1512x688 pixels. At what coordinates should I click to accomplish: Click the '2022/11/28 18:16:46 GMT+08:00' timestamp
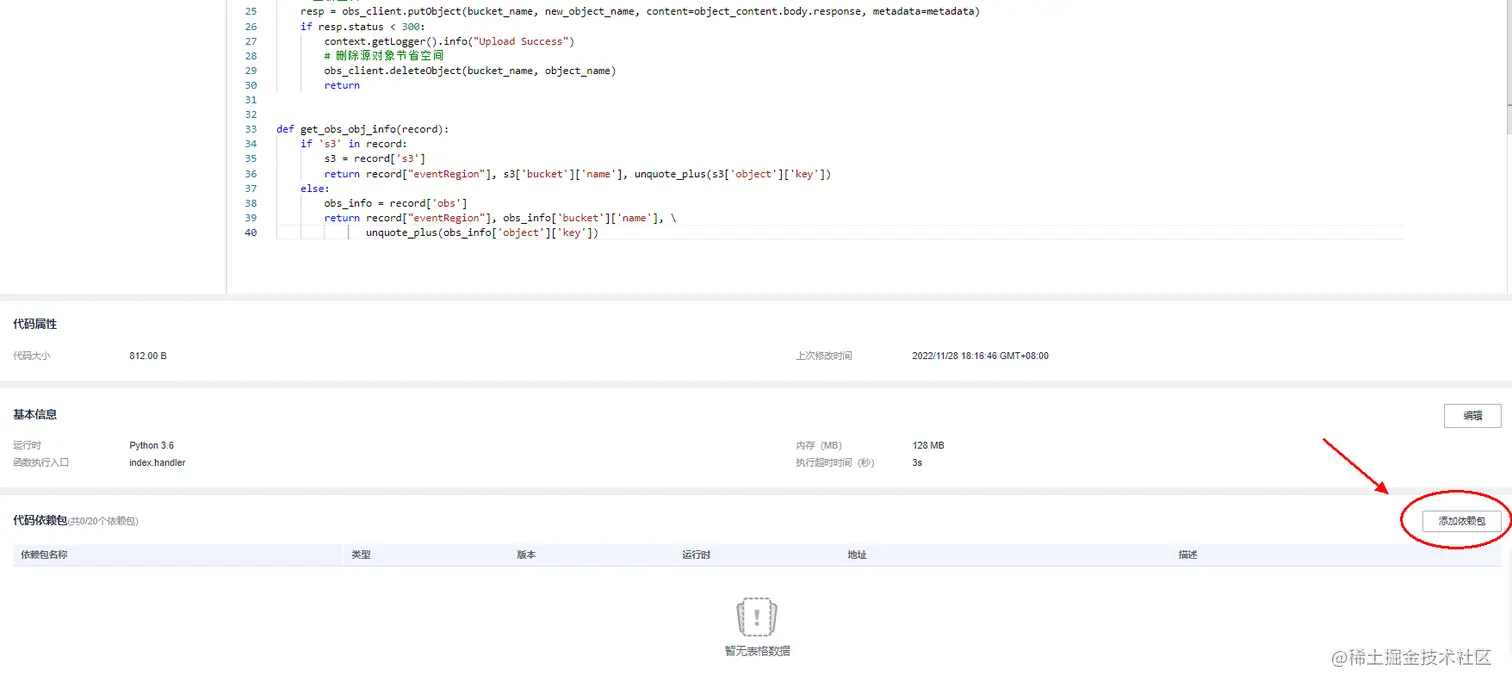[980, 356]
